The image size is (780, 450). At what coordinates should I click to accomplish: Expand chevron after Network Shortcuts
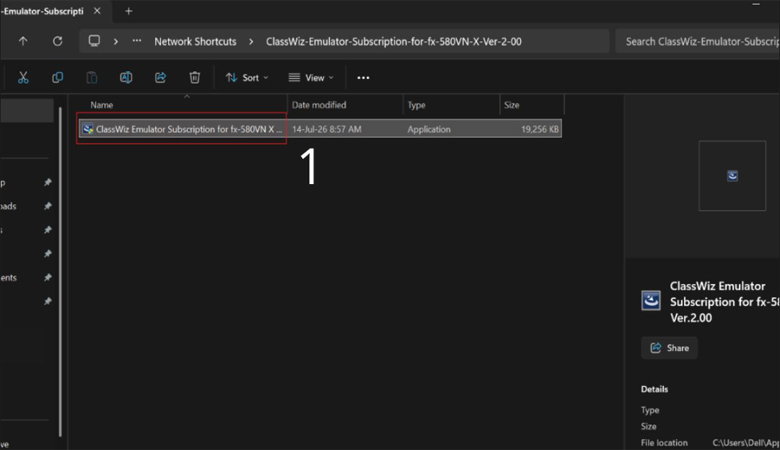[251, 41]
